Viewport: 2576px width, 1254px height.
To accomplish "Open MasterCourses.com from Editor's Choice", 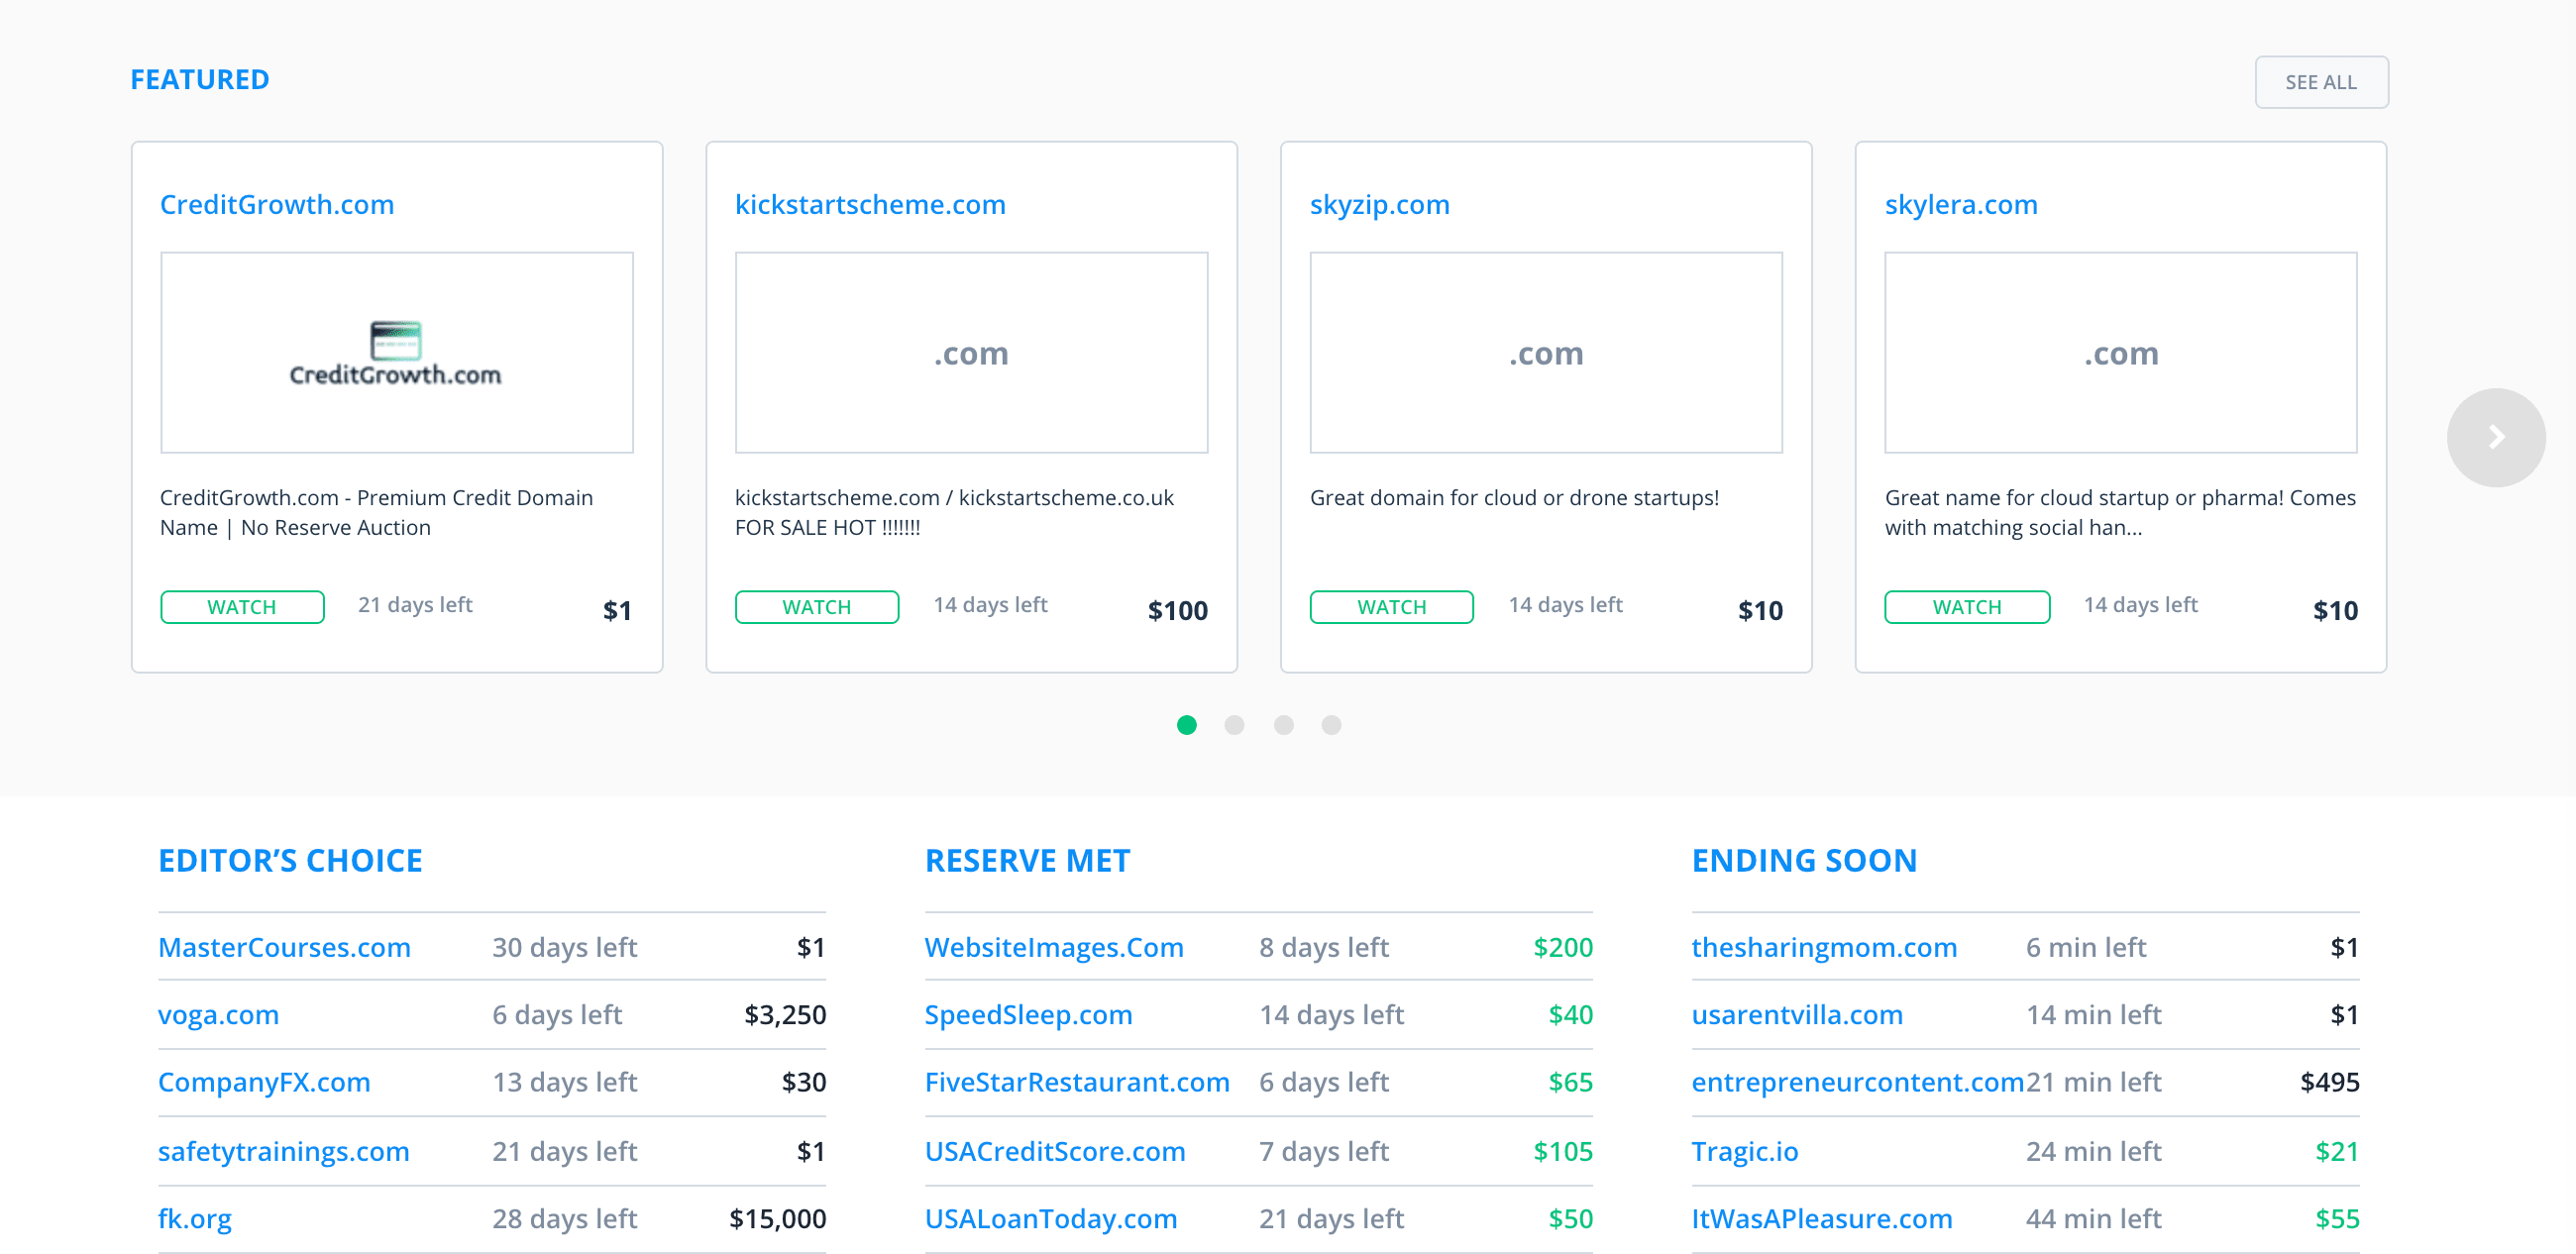I will pyautogui.click(x=285, y=947).
